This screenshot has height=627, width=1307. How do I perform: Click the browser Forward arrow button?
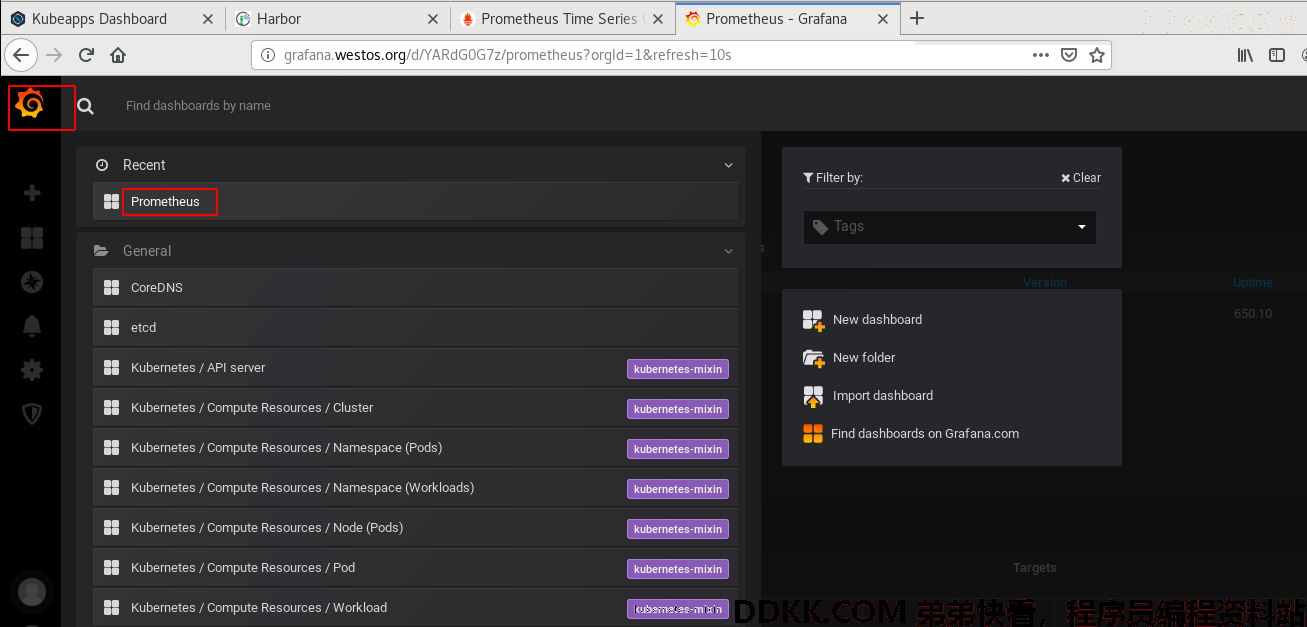54,55
